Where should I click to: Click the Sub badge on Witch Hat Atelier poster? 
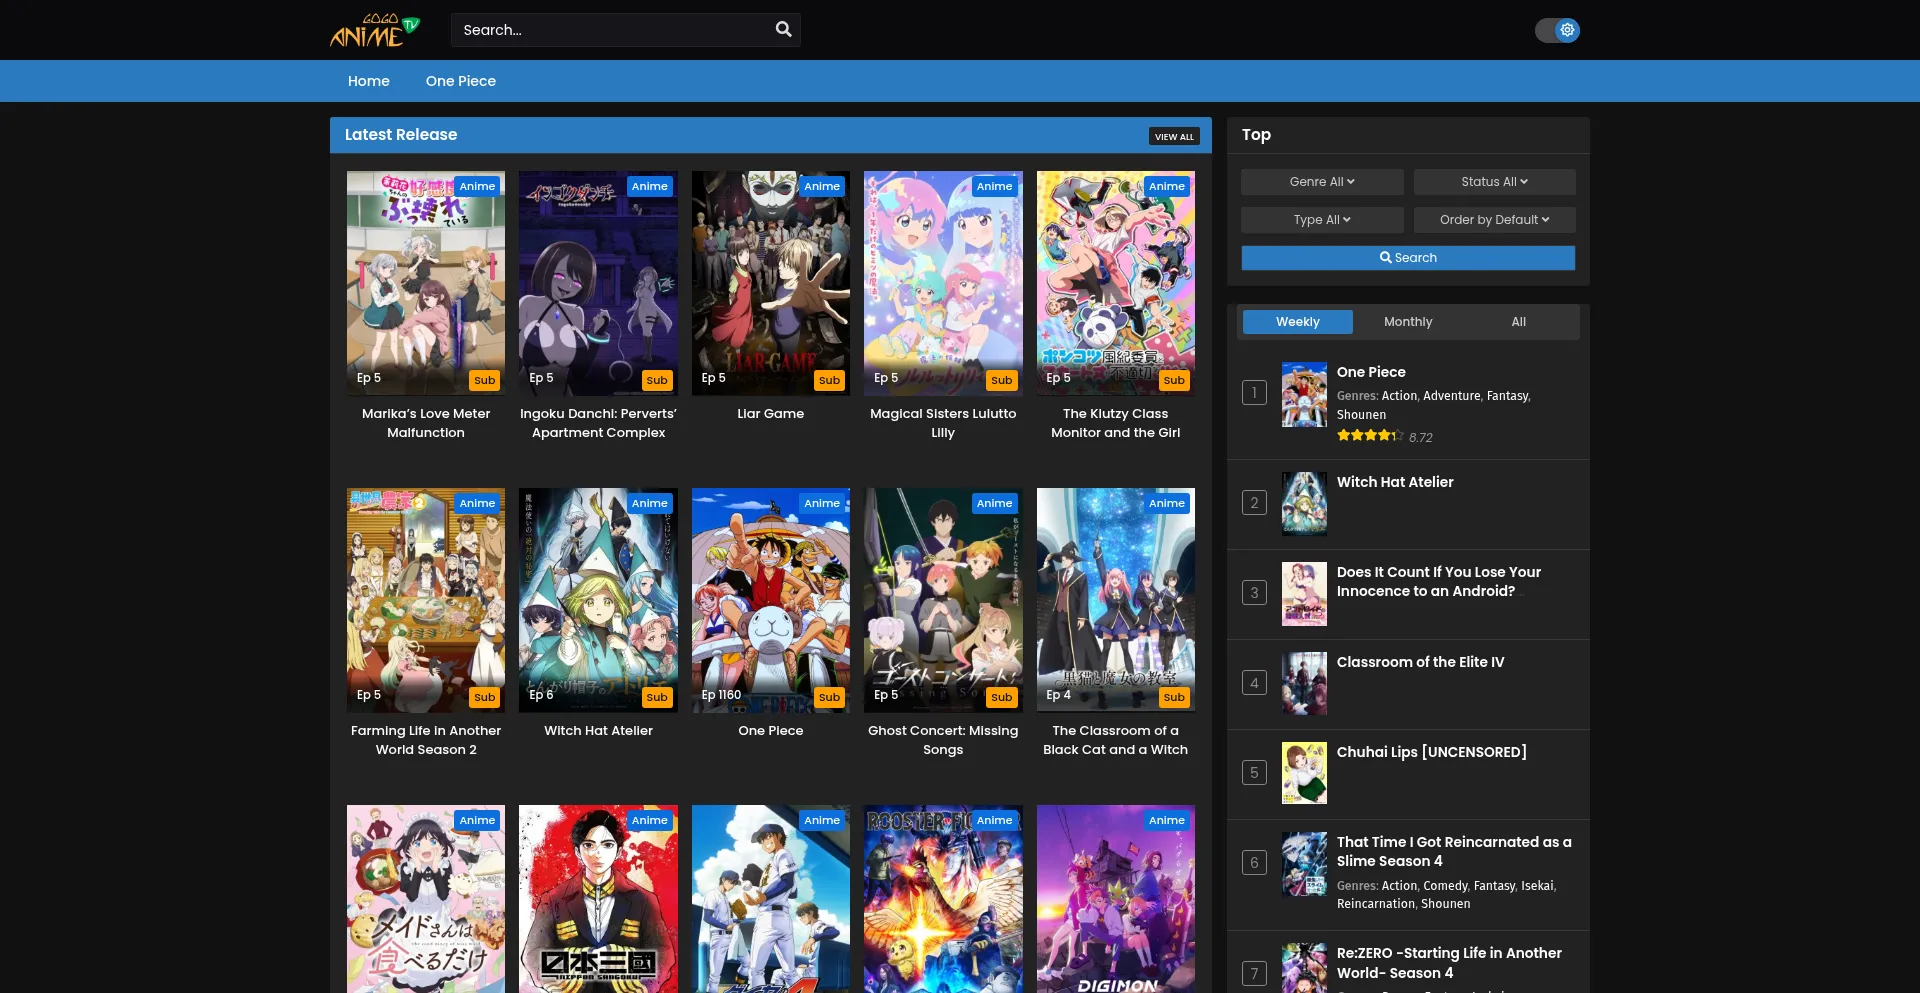pos(657,697)
